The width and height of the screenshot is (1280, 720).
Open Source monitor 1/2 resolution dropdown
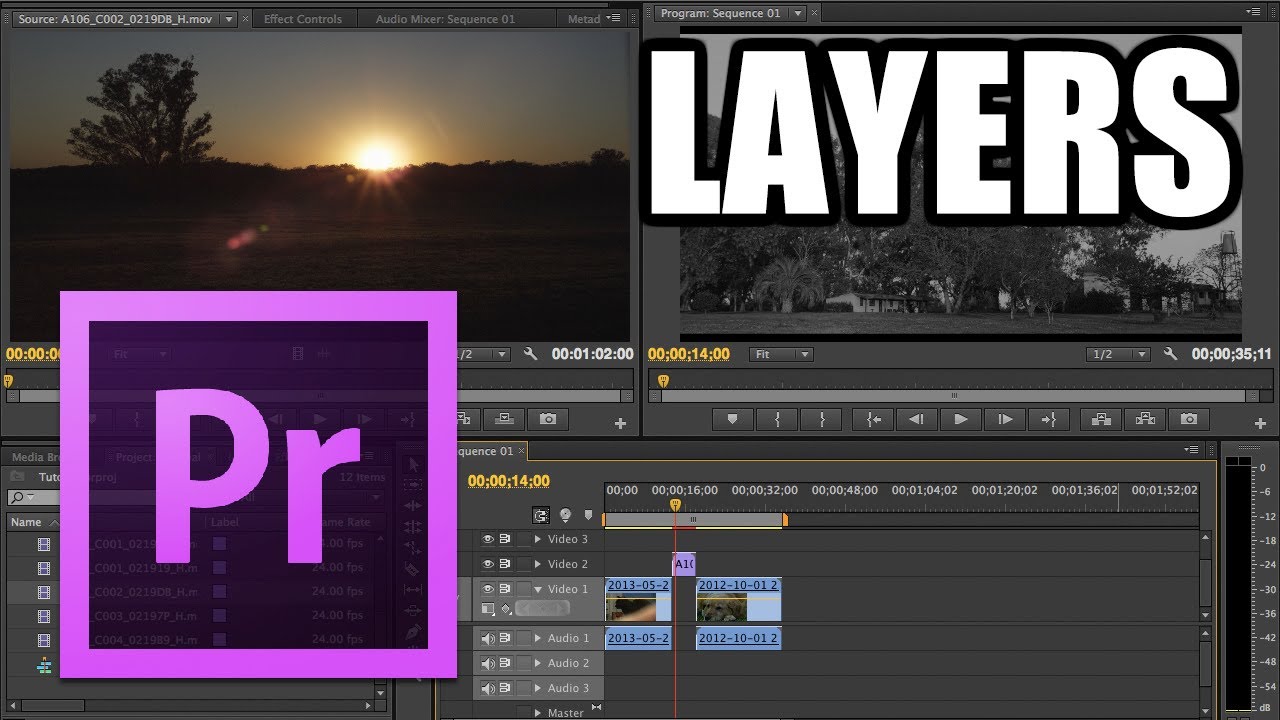point(484,354)
